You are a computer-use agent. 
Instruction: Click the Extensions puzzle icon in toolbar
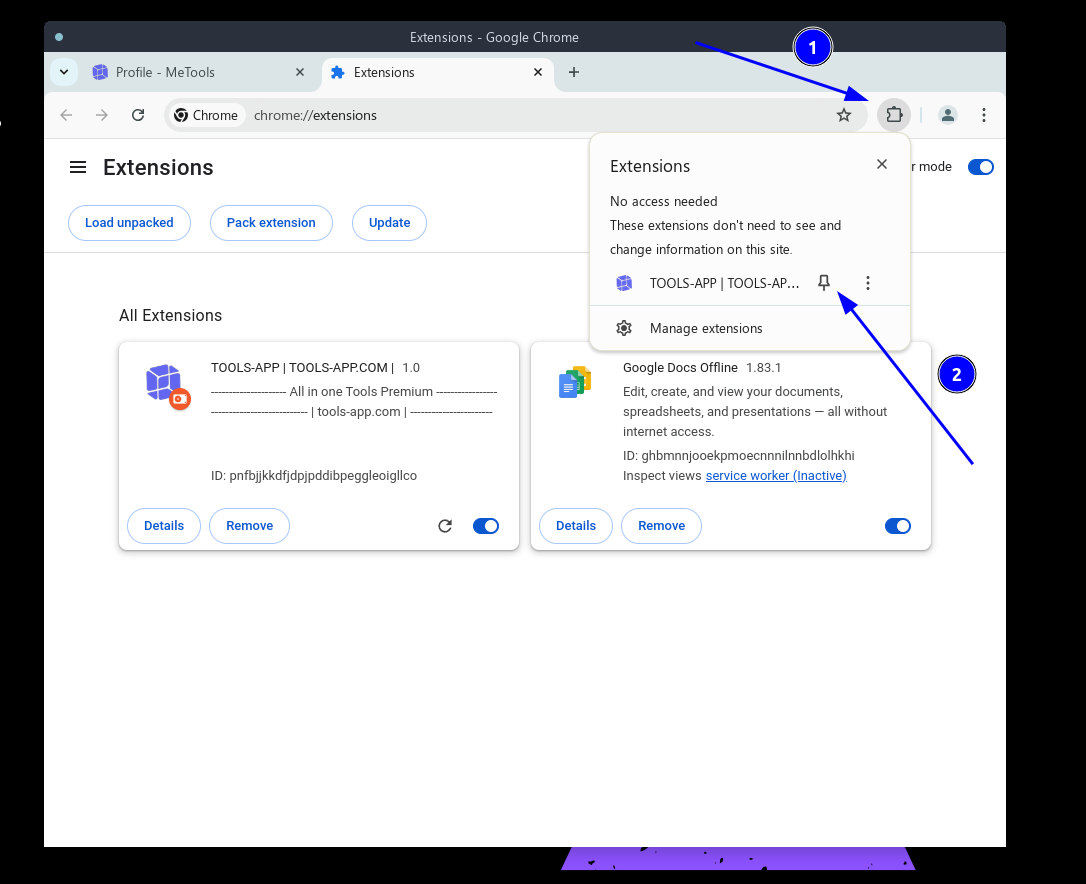coord(894,115)
